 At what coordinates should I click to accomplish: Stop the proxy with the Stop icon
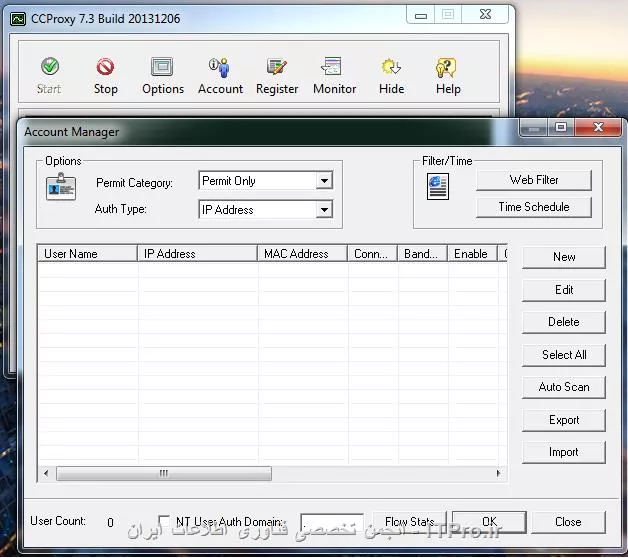tap(105, 66)
